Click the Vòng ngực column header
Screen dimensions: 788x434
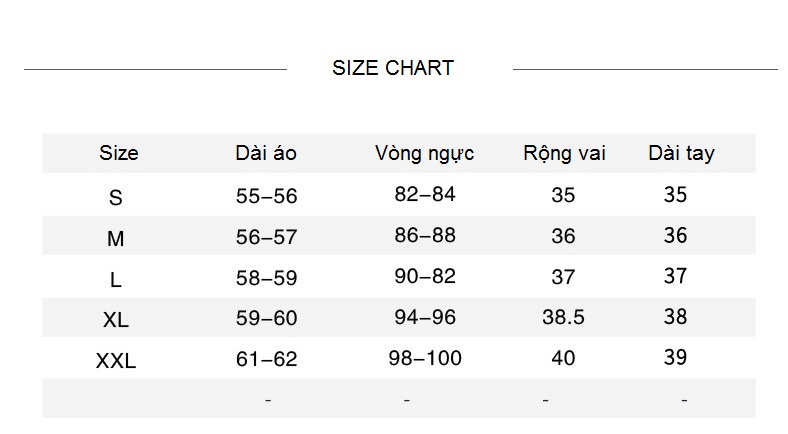pyautogui.click(x=425, y=153)
